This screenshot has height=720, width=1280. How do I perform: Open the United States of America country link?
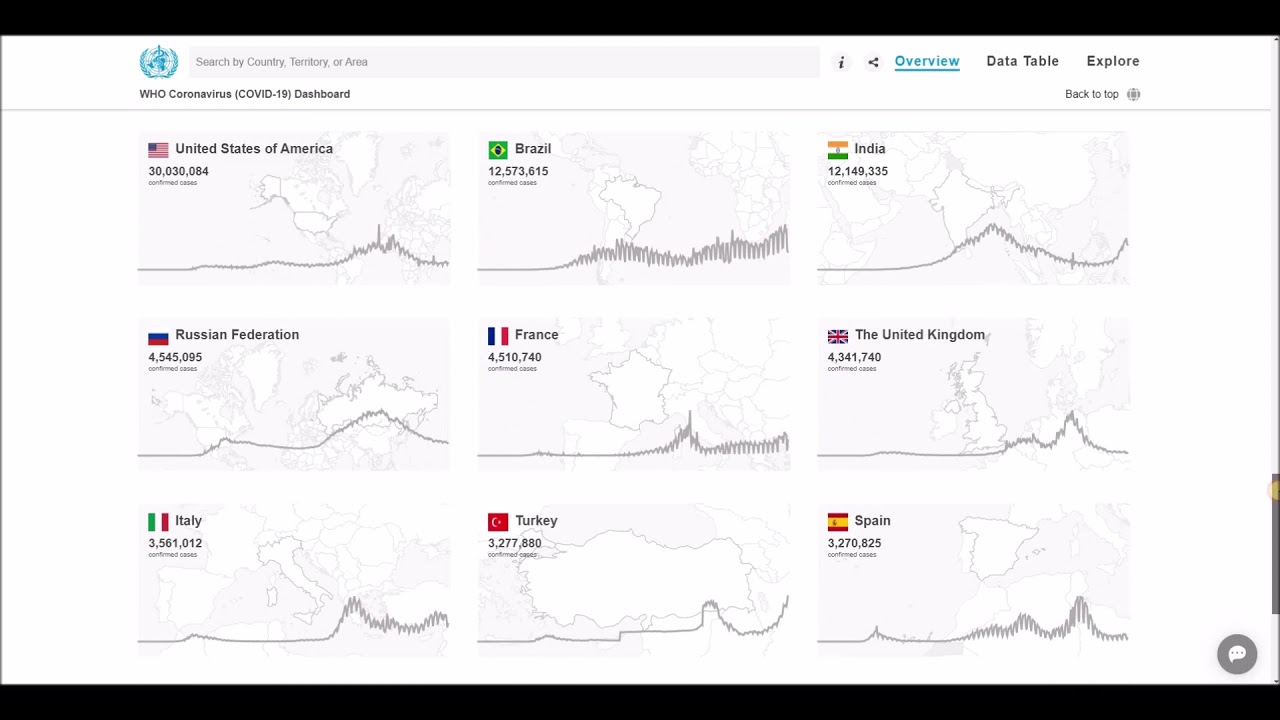coord(254,149)
